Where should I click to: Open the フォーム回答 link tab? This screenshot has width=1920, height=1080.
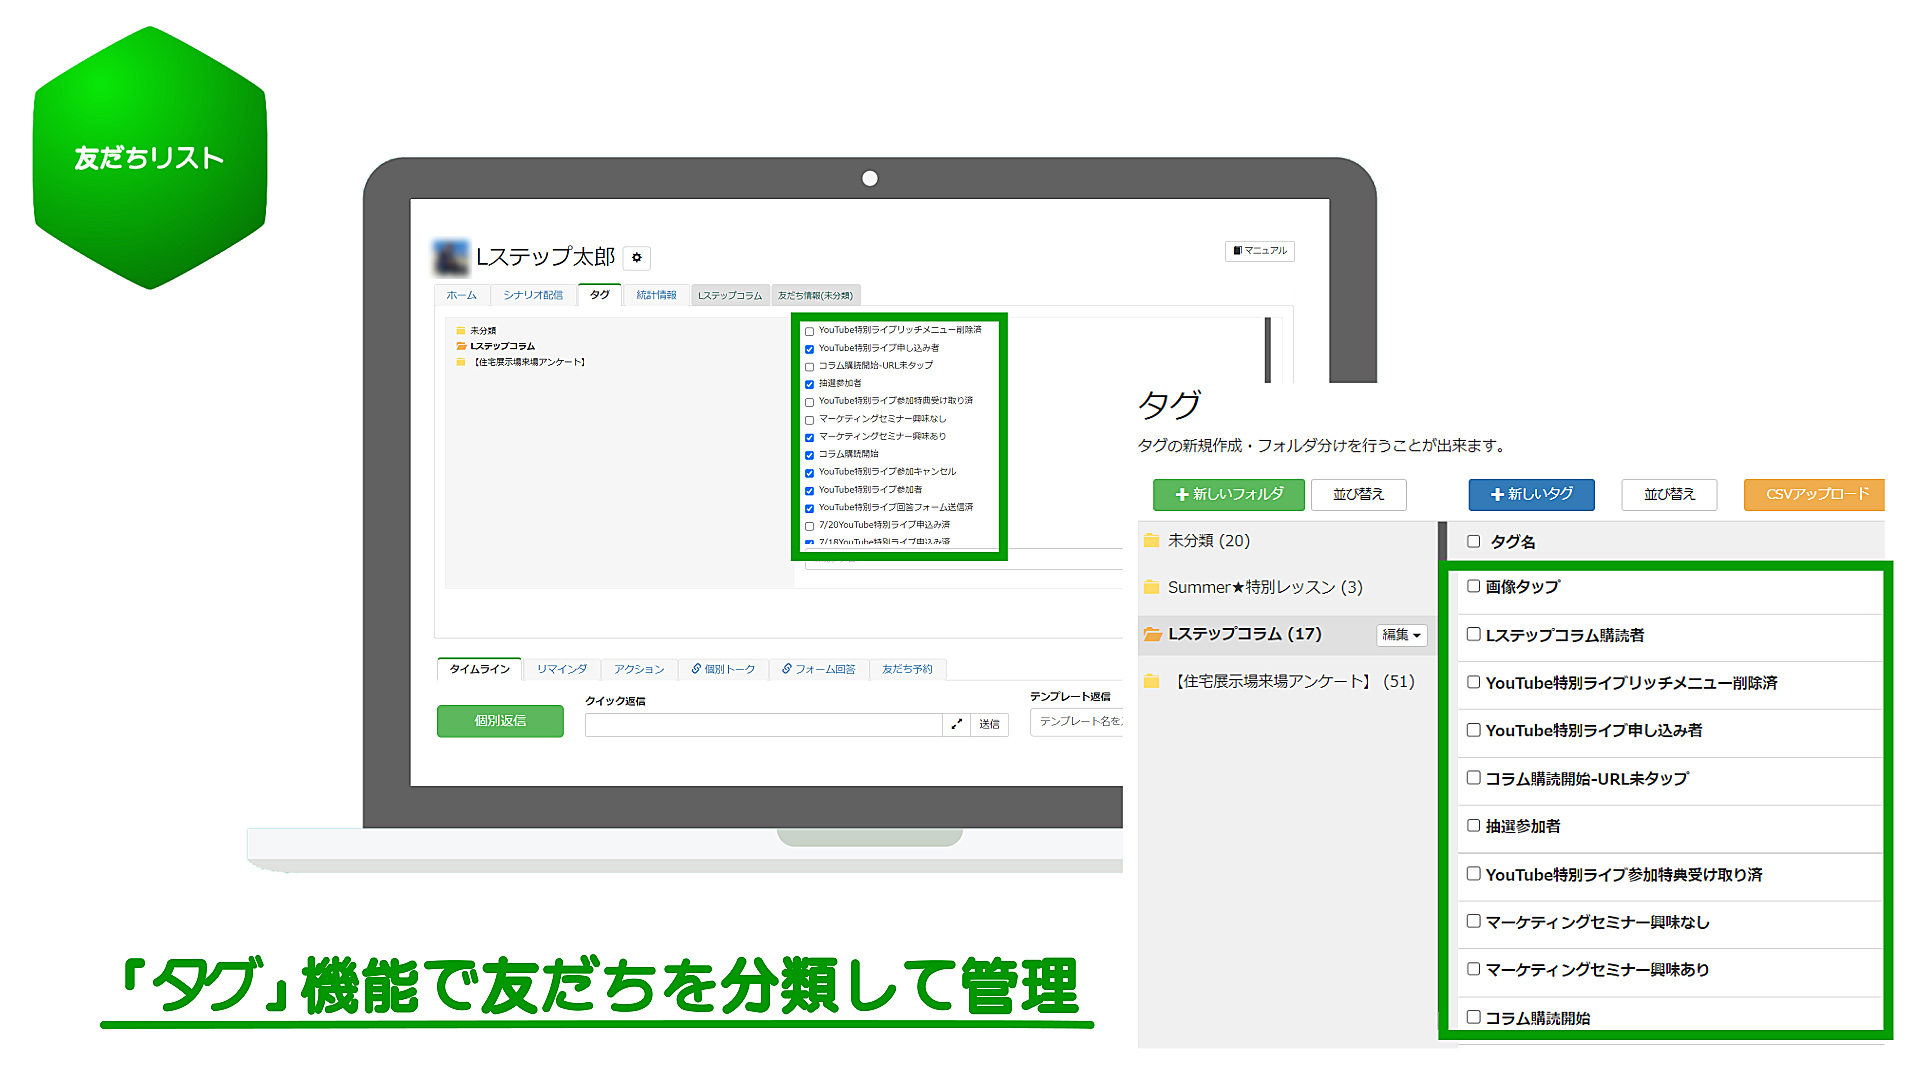818,669
